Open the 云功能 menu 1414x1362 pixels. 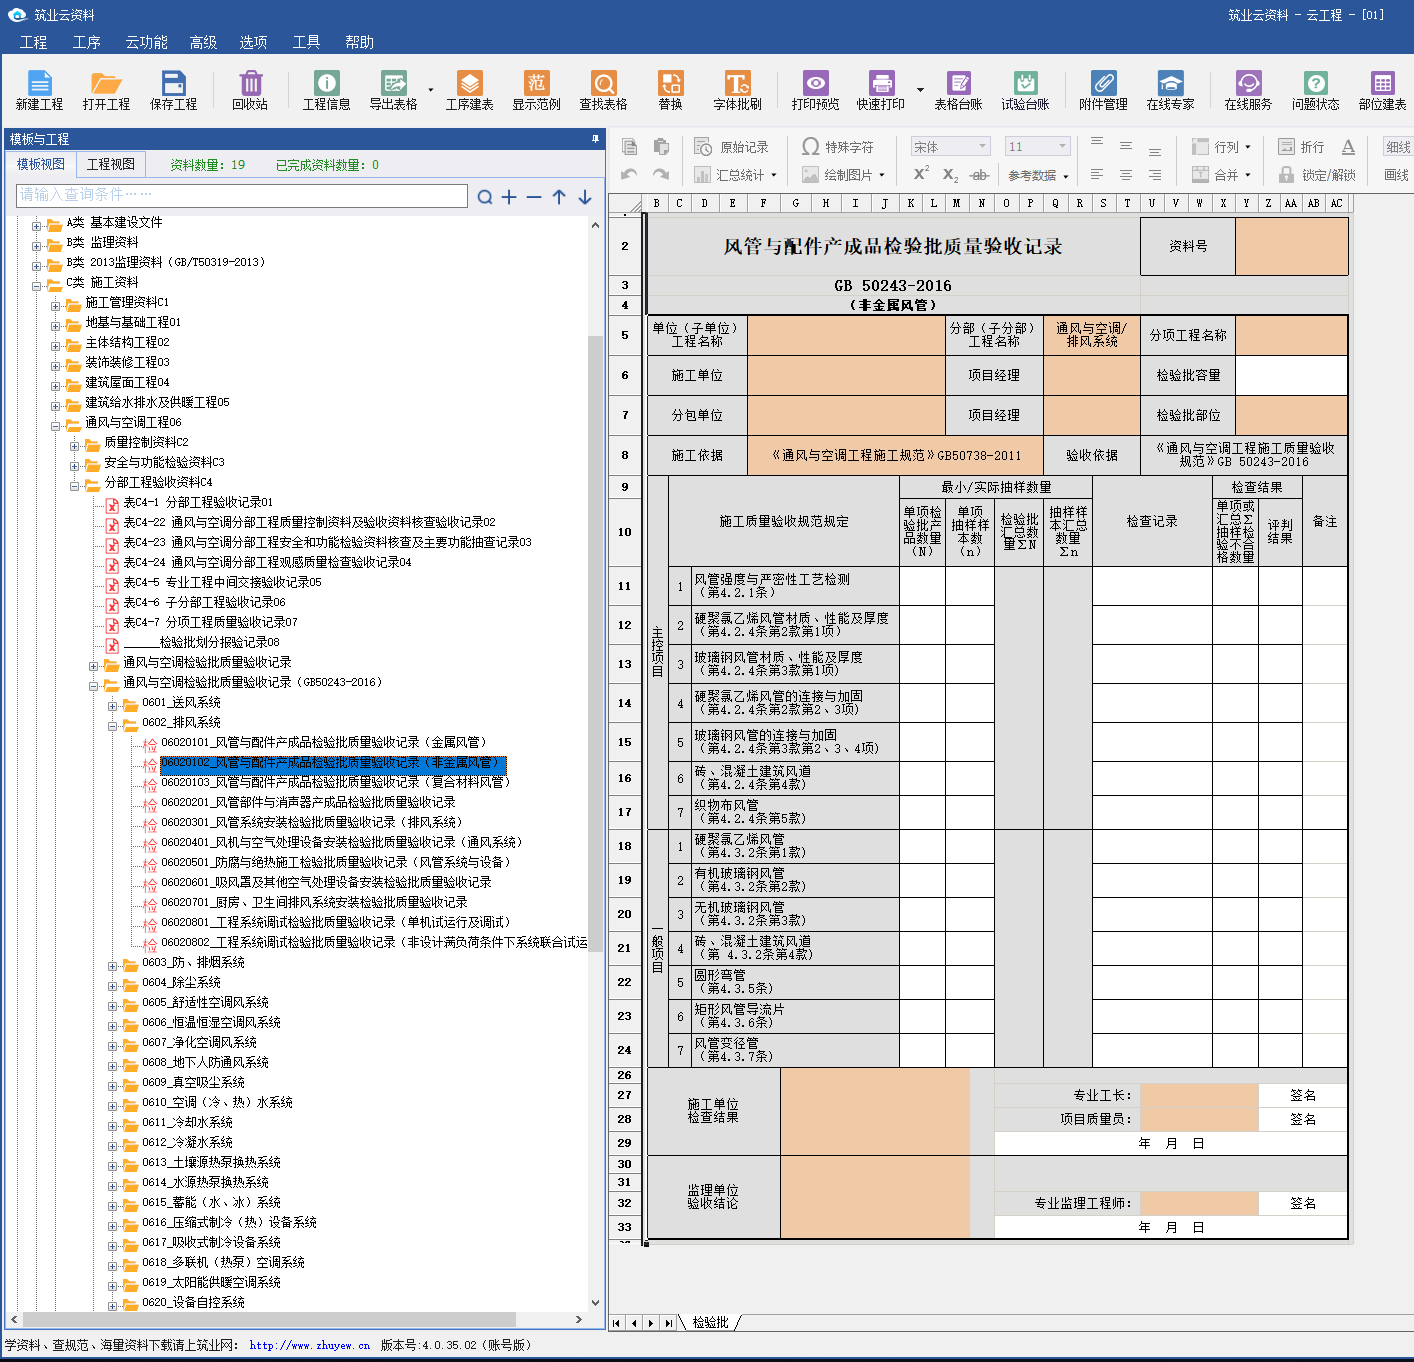(146, 42)
